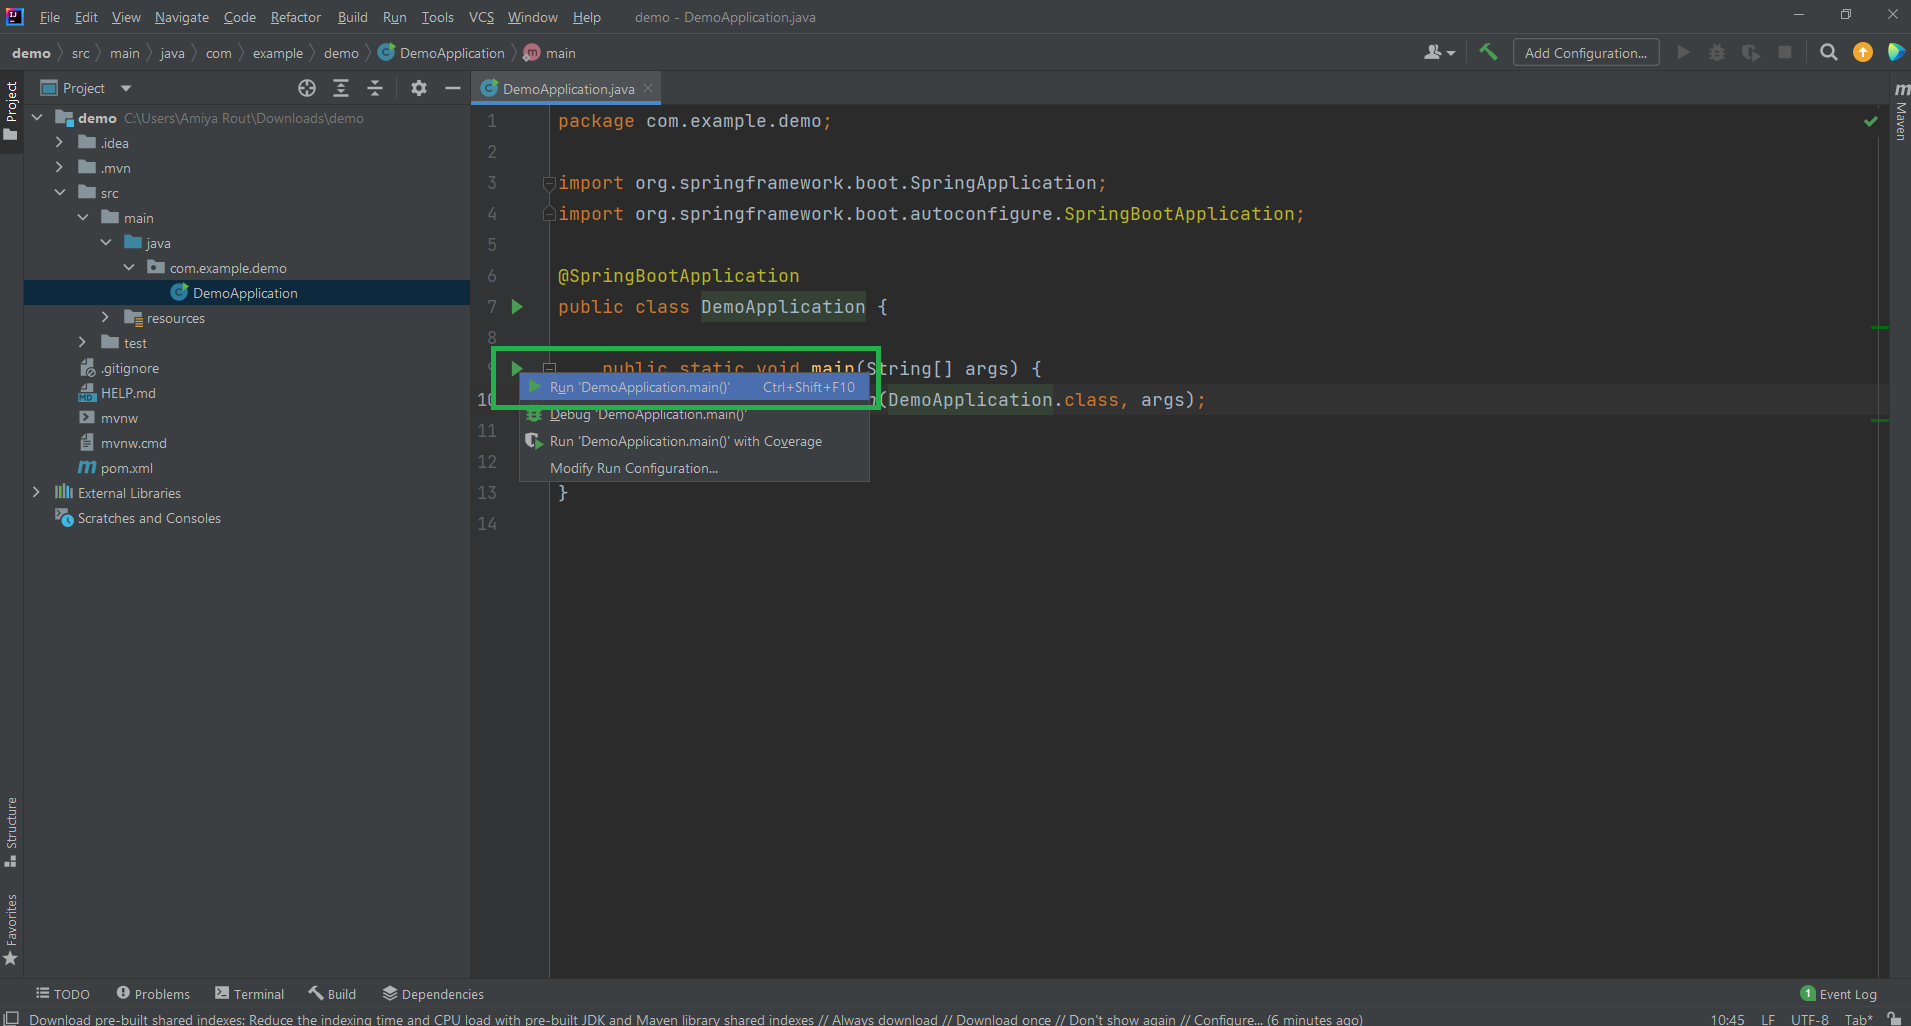
Task: Collapse the java folder
Action: click(106, 243)
